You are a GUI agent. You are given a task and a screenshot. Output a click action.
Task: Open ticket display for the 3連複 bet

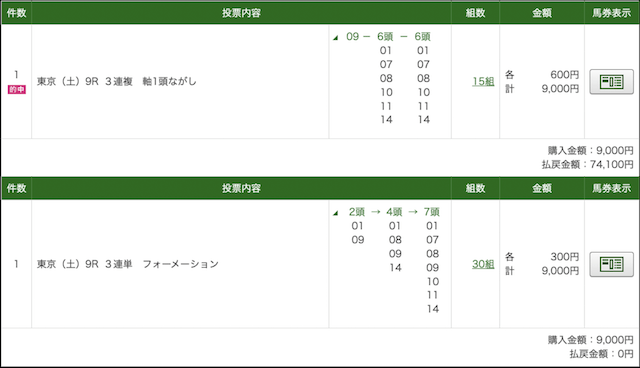(611, 82)
